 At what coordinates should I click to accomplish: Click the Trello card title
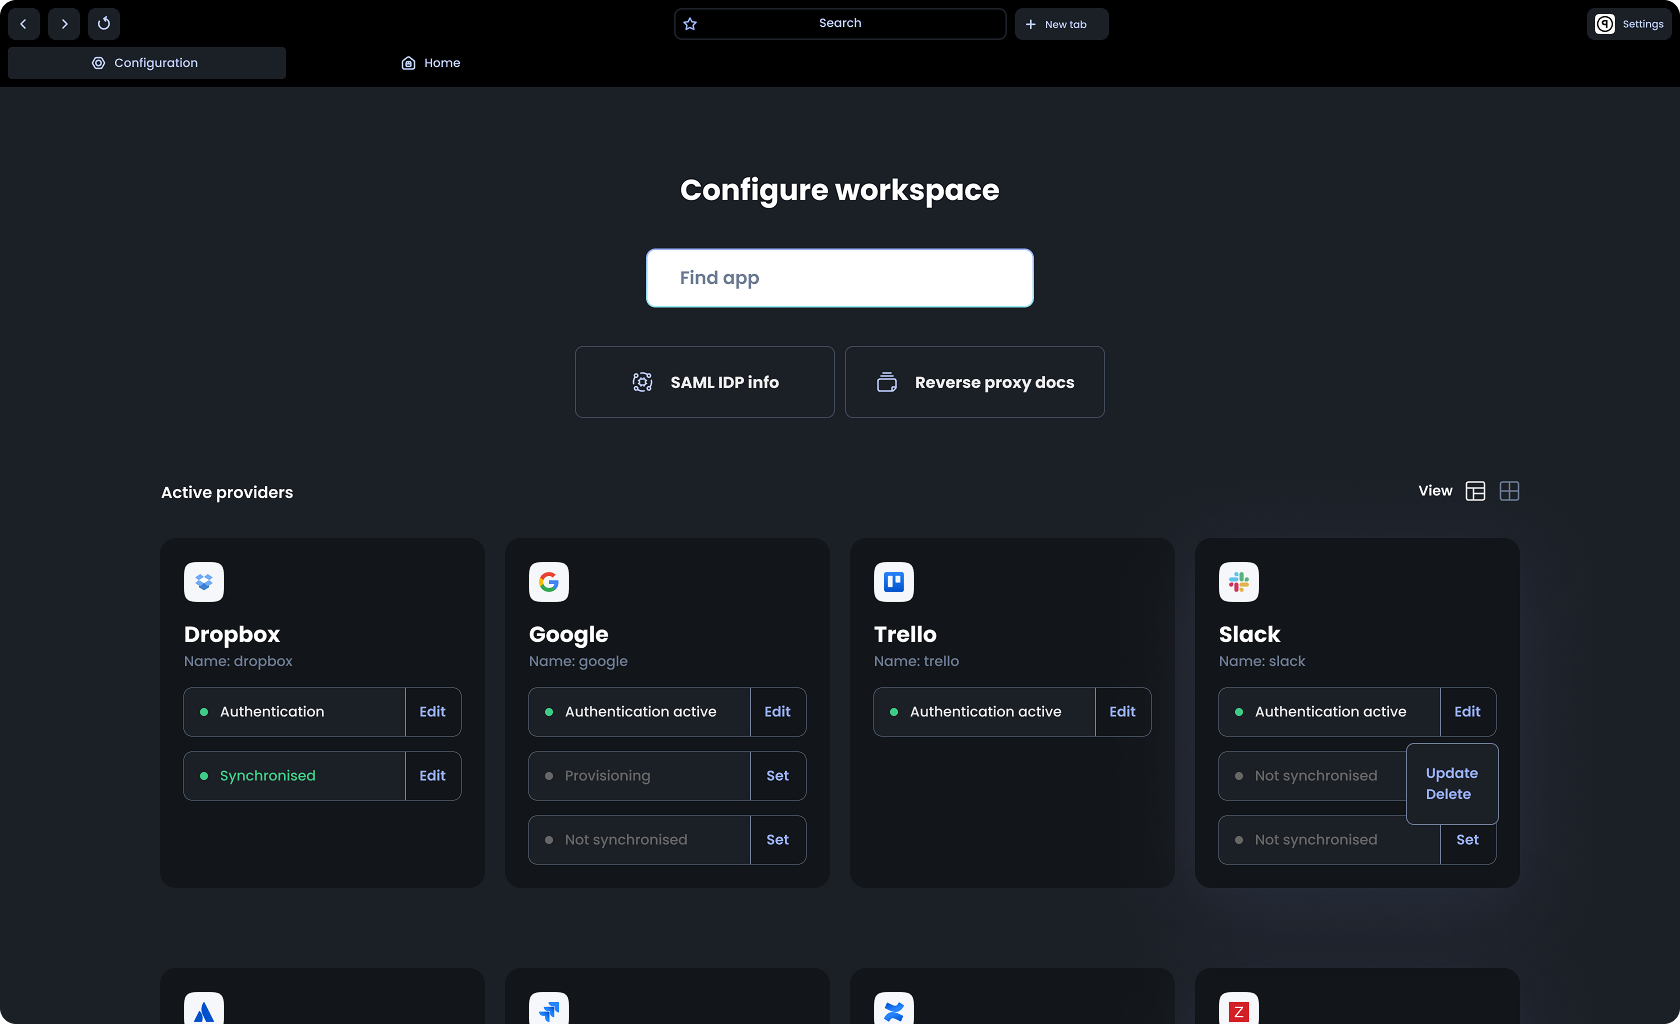905,634
